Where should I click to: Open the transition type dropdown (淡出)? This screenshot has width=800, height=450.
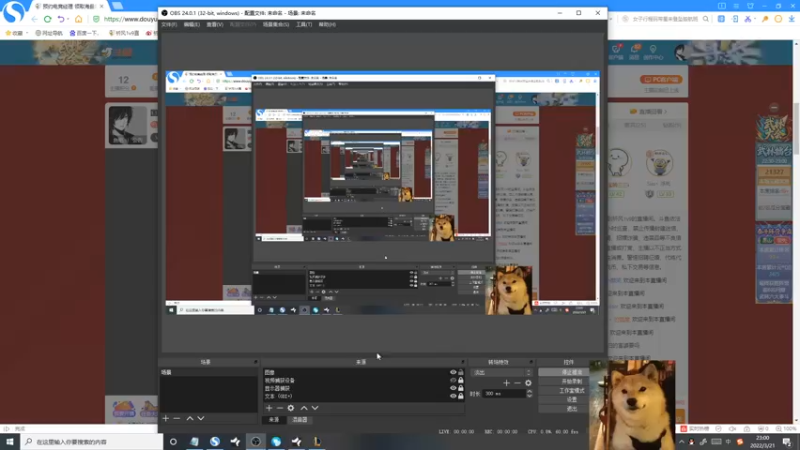tap(501, 372)
